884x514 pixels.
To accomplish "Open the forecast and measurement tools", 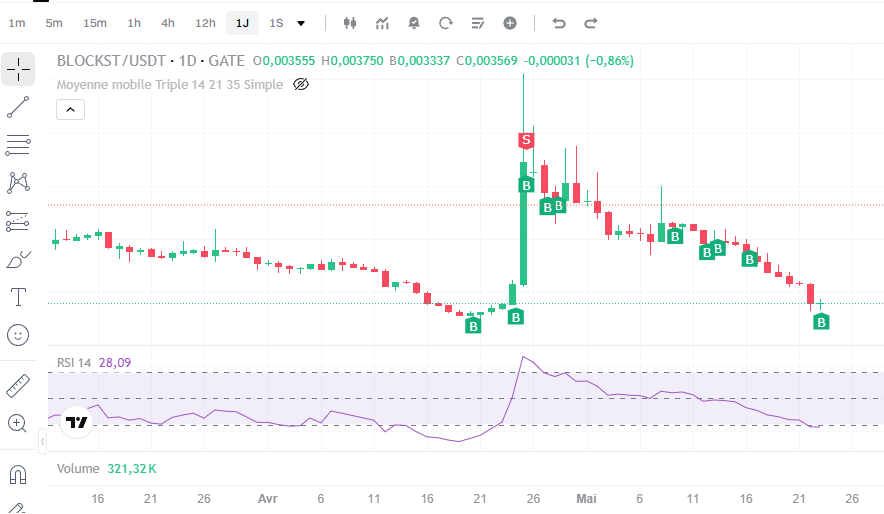I will (x=18, y=221).
